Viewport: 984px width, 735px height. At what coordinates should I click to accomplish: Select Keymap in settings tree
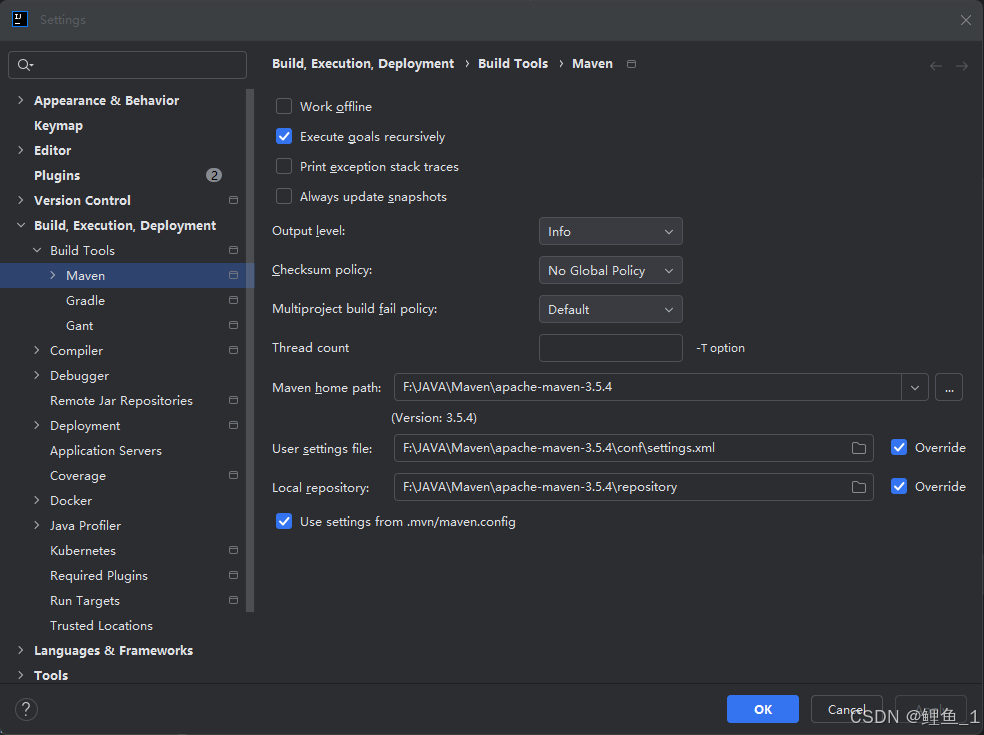click(58, 126)
